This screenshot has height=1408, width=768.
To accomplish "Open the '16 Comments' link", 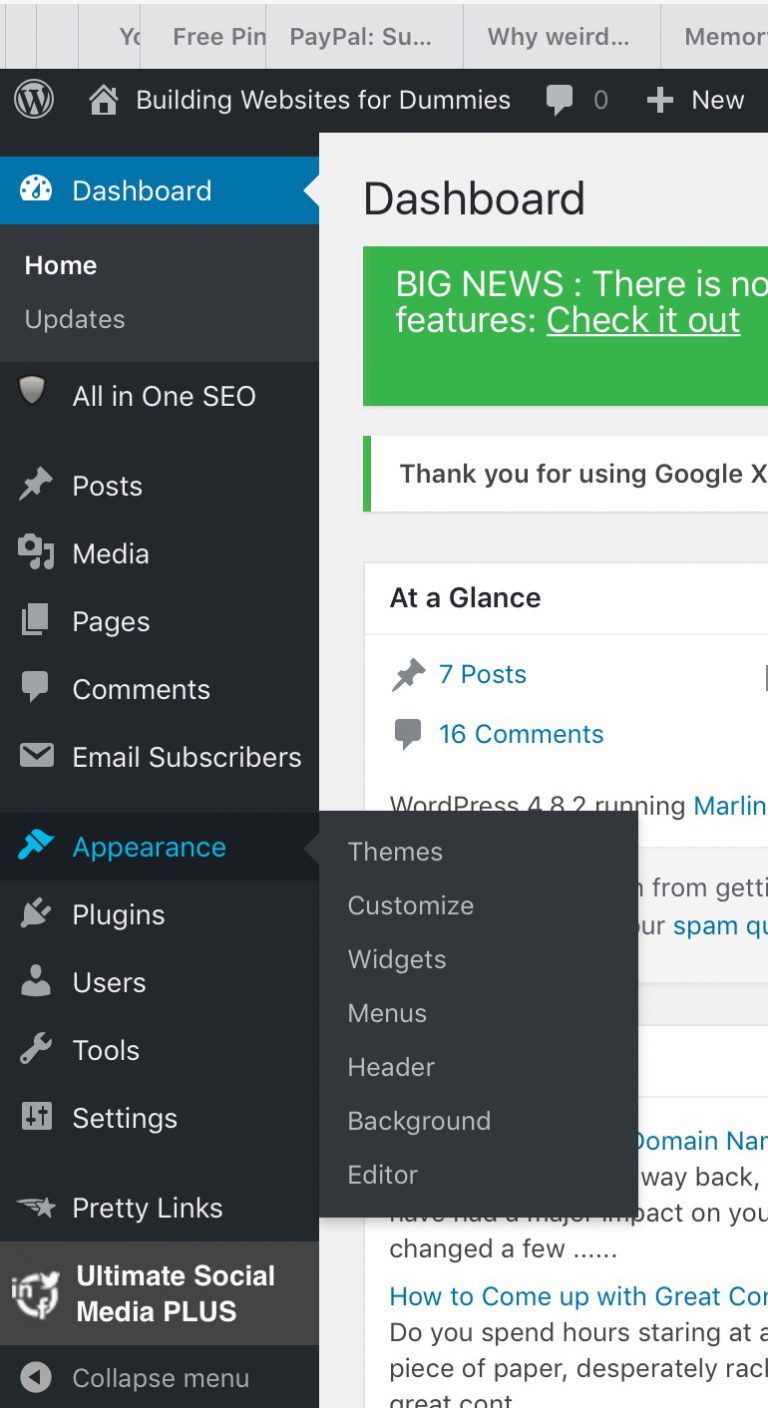I will click(x=521, y=734).
